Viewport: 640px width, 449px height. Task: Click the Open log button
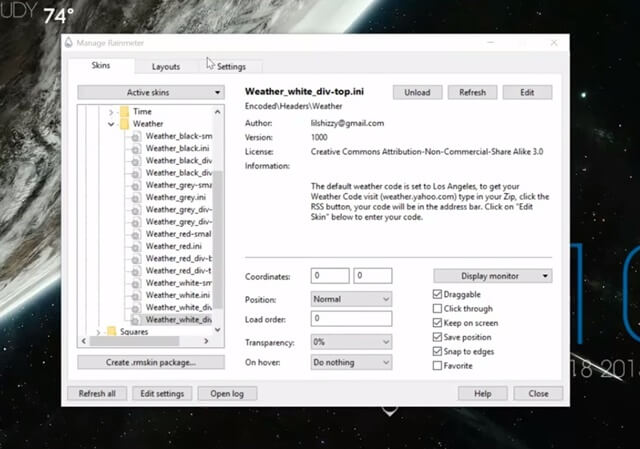[x=227, y=393]
